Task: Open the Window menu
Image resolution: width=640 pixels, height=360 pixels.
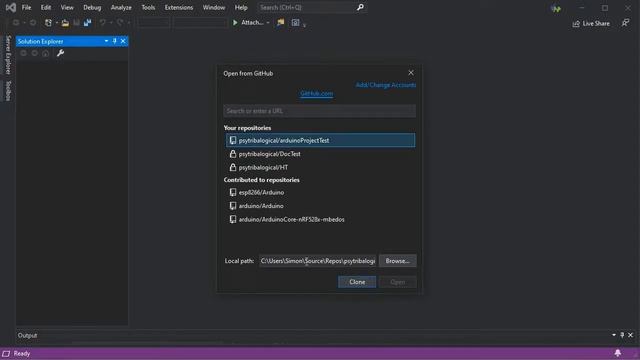Action: (214, 7)
